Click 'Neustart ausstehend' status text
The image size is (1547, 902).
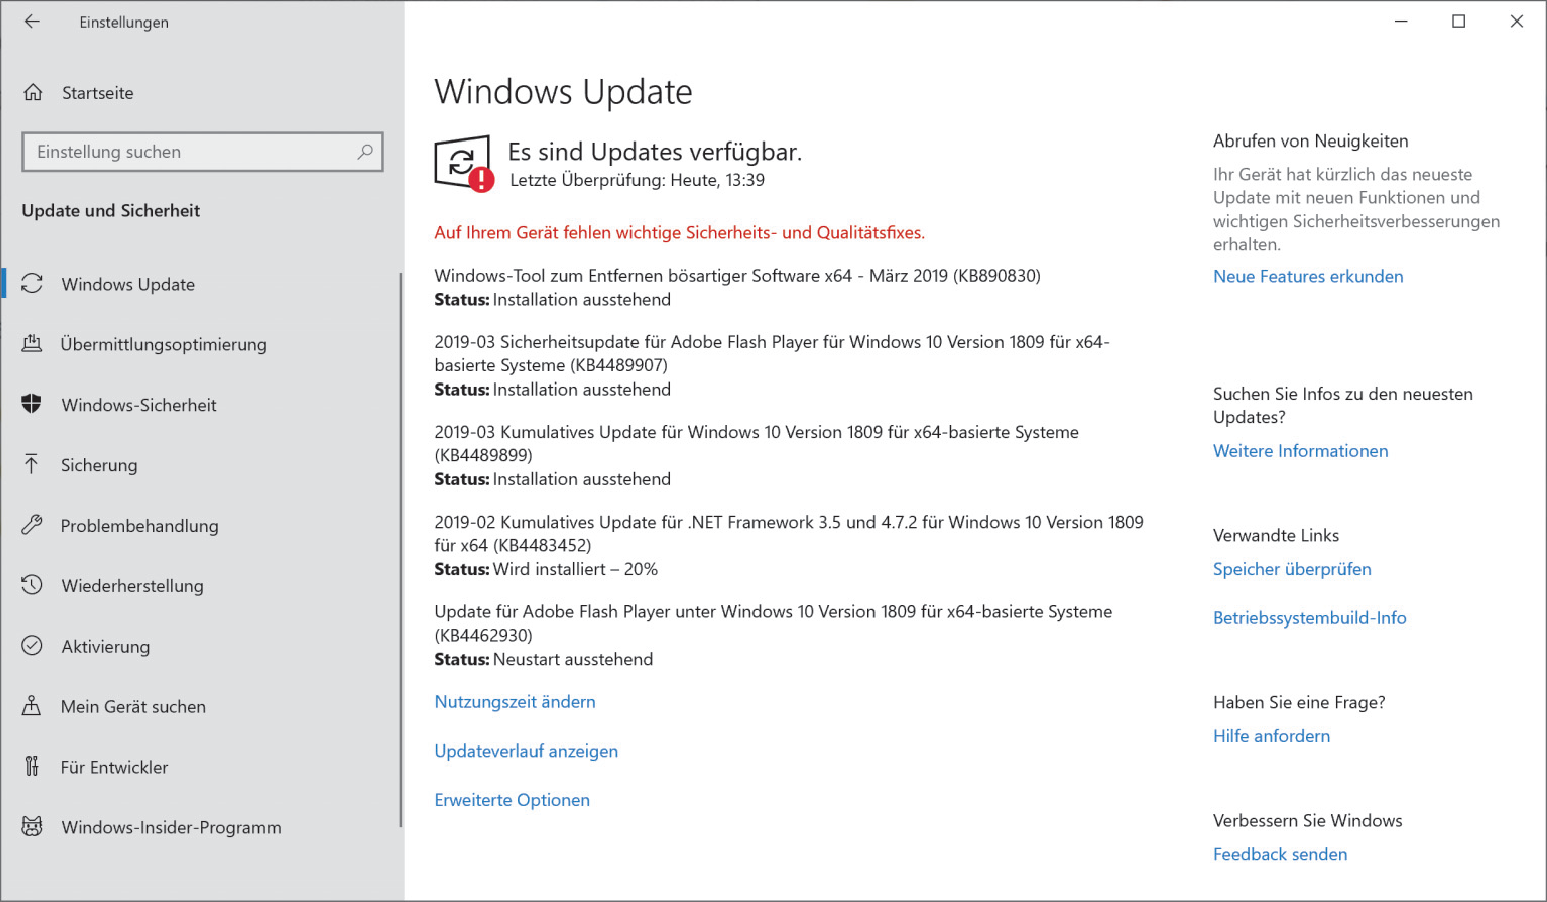click(x=573, y=660)
